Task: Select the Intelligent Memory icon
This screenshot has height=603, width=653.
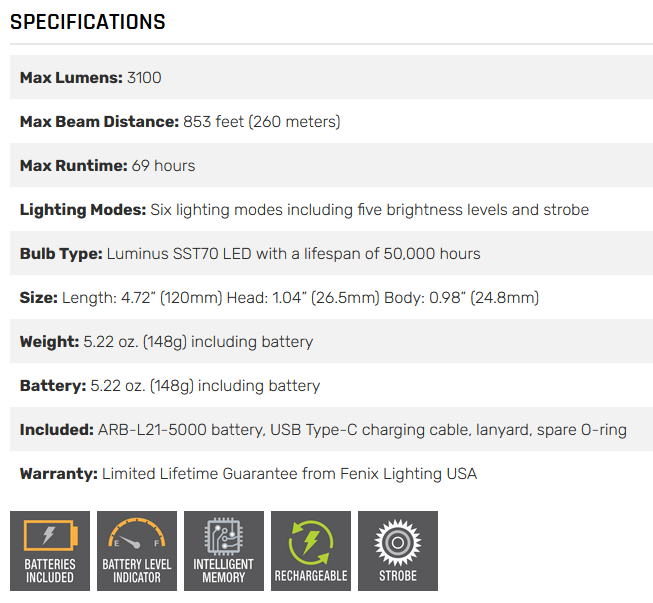Action: [x=224, y=551]
